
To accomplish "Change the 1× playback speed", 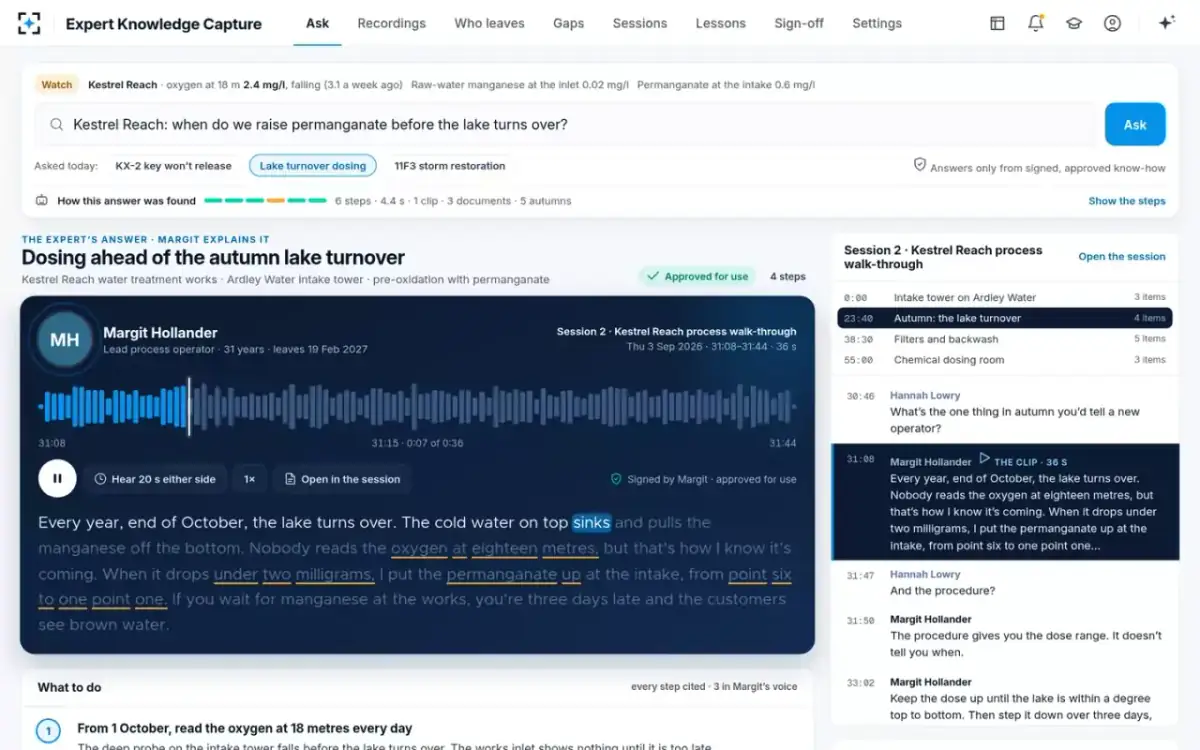I will click(x=250, y=479).
